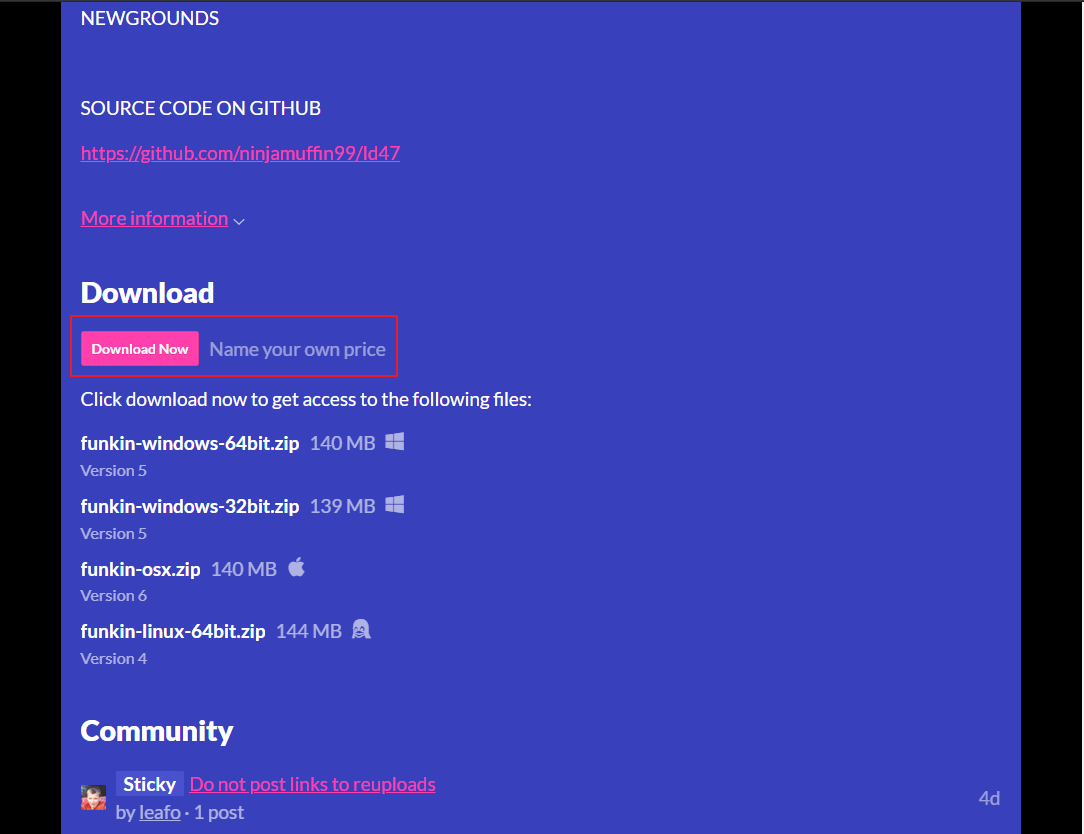Click the Windows icon beside funkin-windows-32bit.zip

394,504
